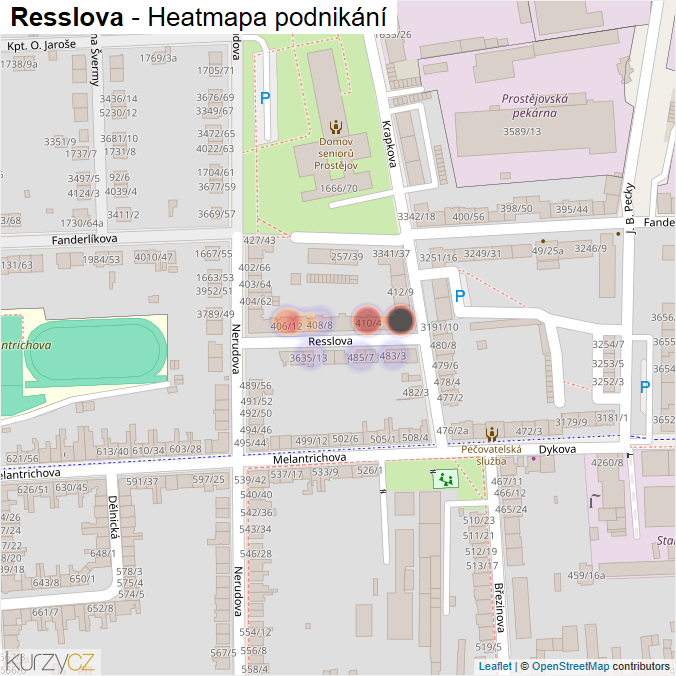The height and width of the screenshot is (676, 676).
Task: Click house number 483/3
Action: tap(393, 356)
